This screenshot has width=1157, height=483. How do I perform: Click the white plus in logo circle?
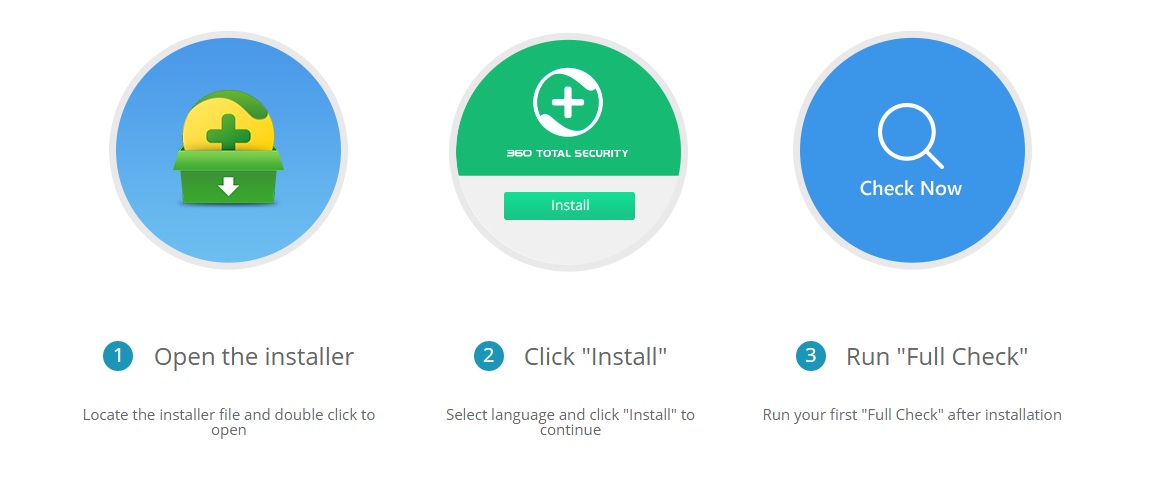click(567, 102)
